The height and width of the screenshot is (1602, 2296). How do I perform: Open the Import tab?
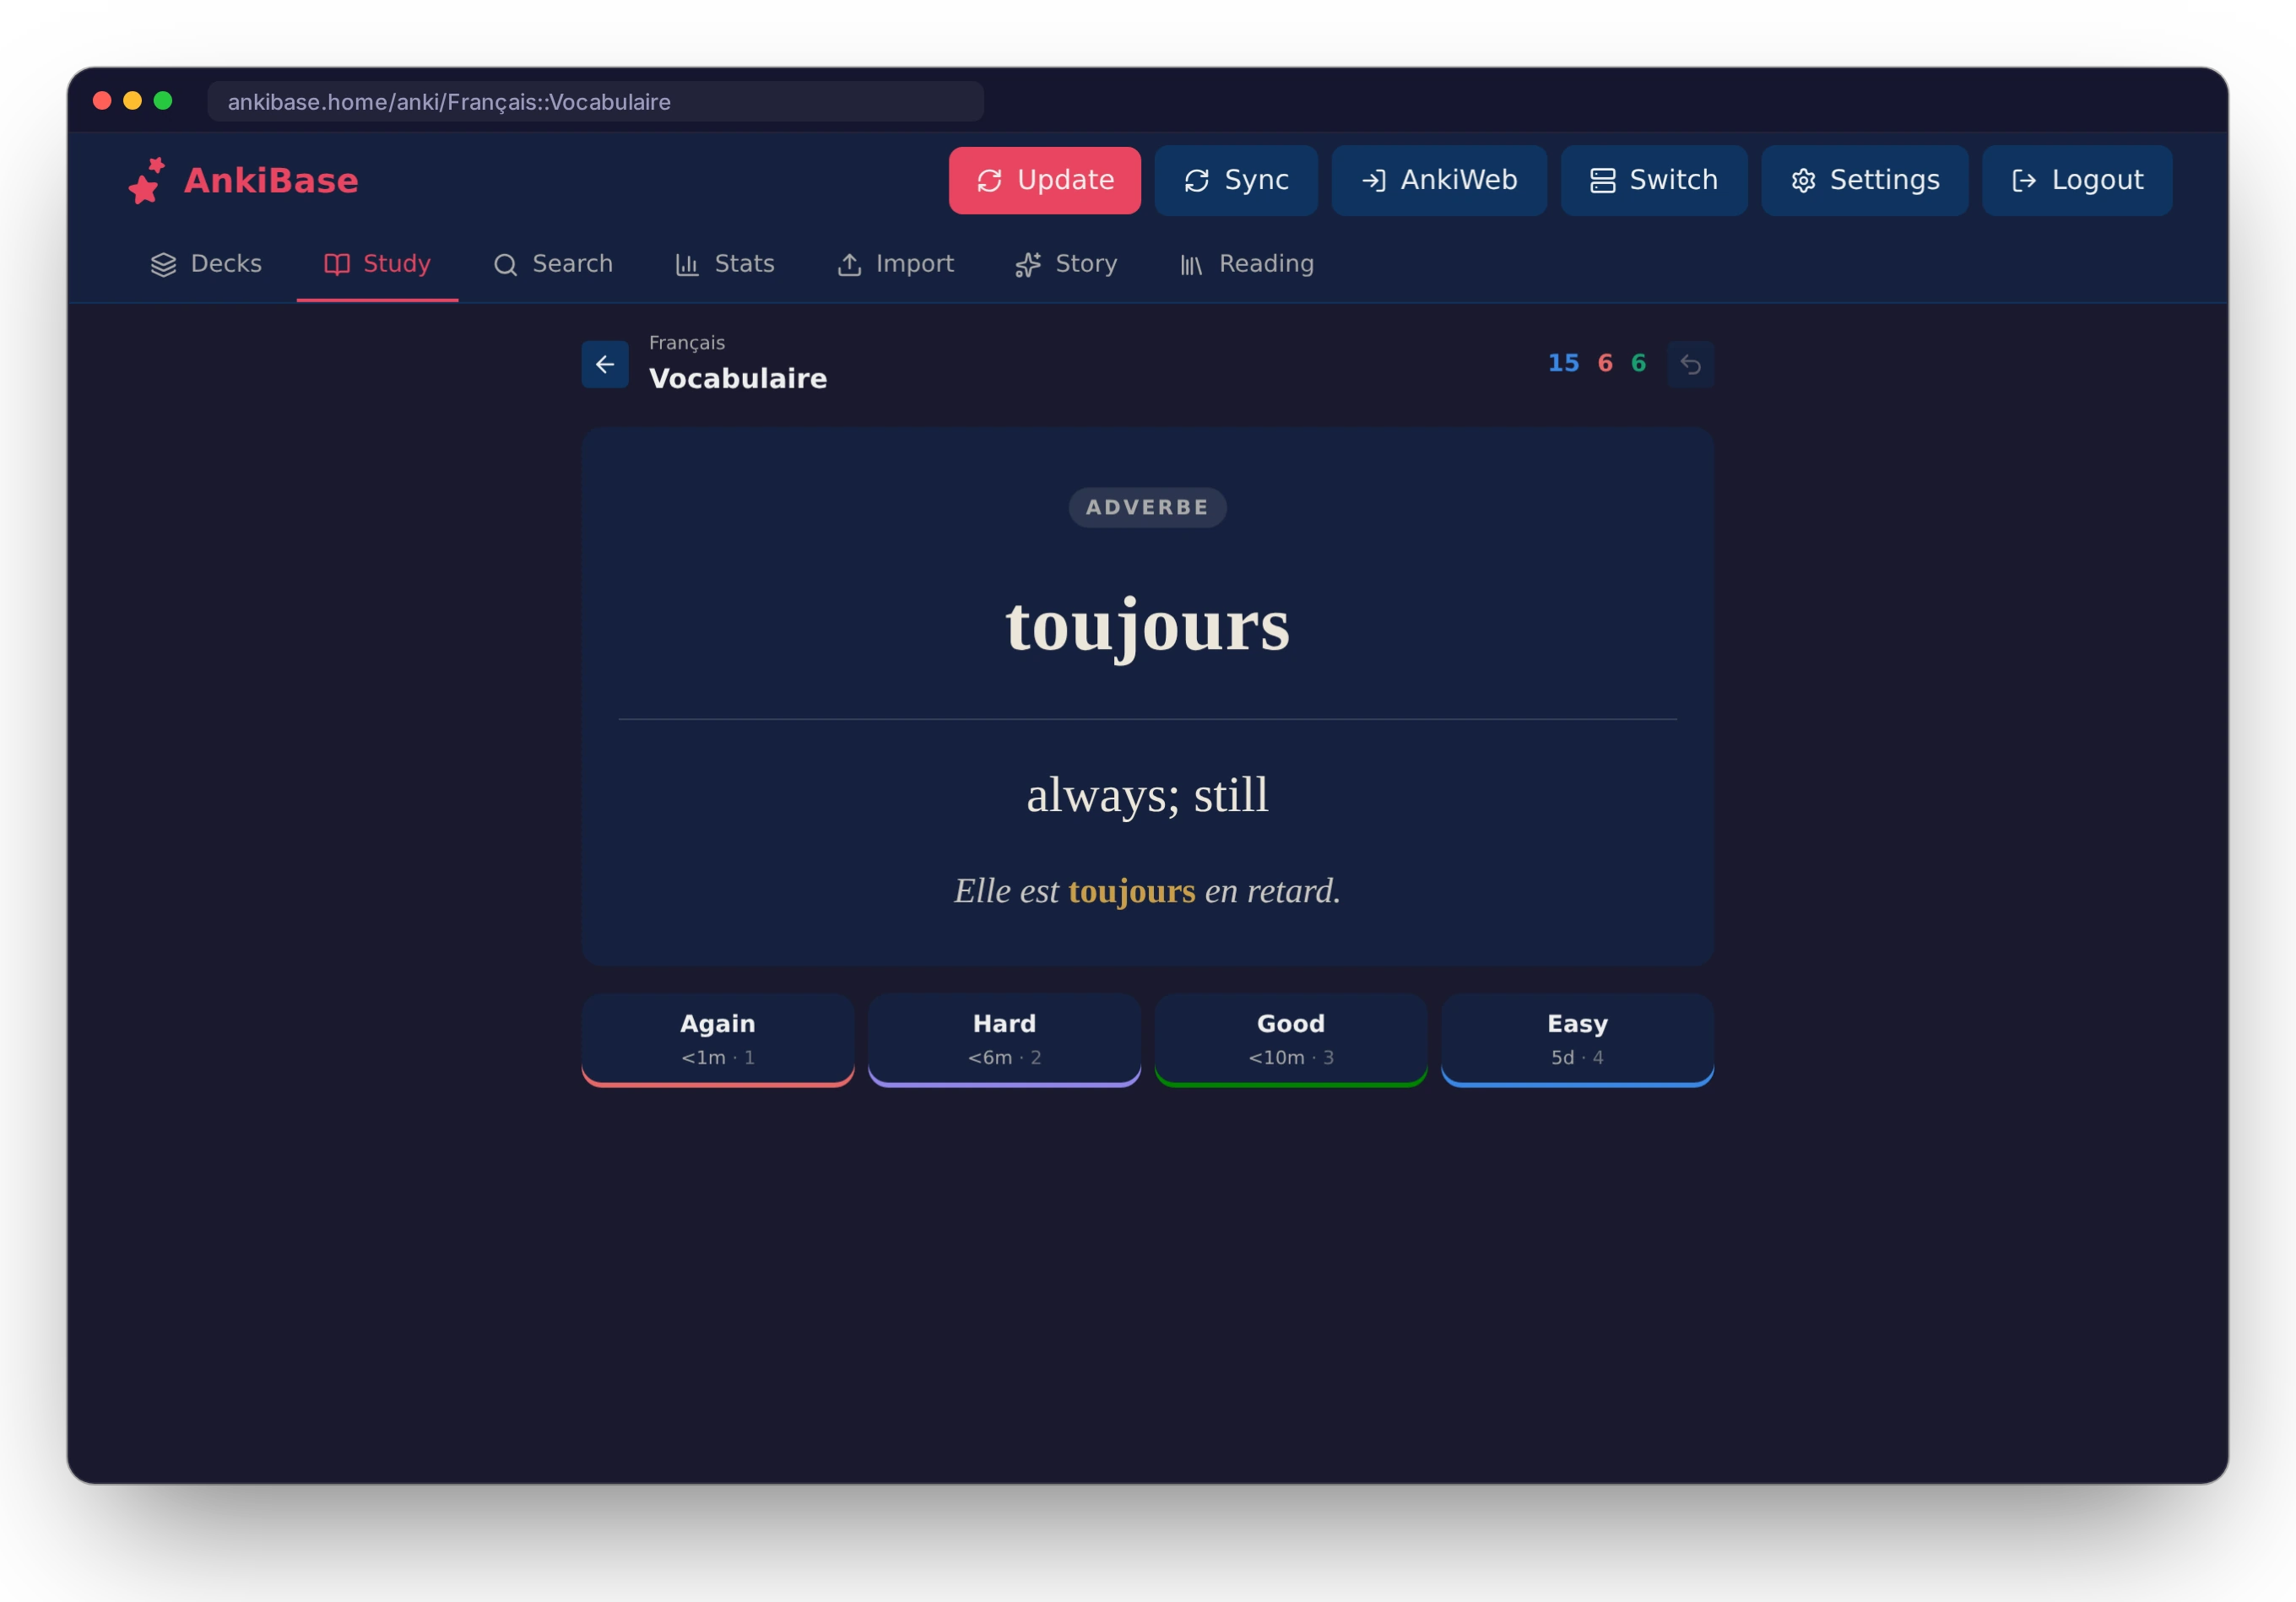point(895,264)
